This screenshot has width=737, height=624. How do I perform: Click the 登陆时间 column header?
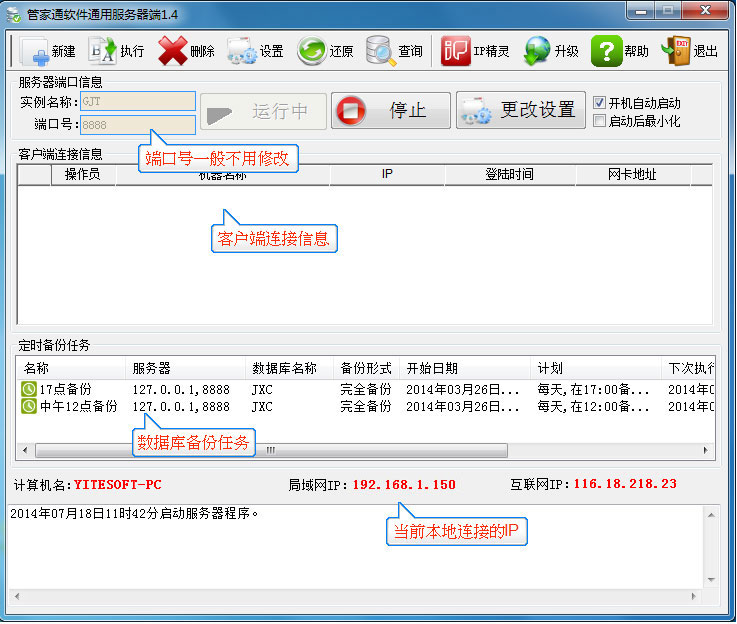coord(509,174)
